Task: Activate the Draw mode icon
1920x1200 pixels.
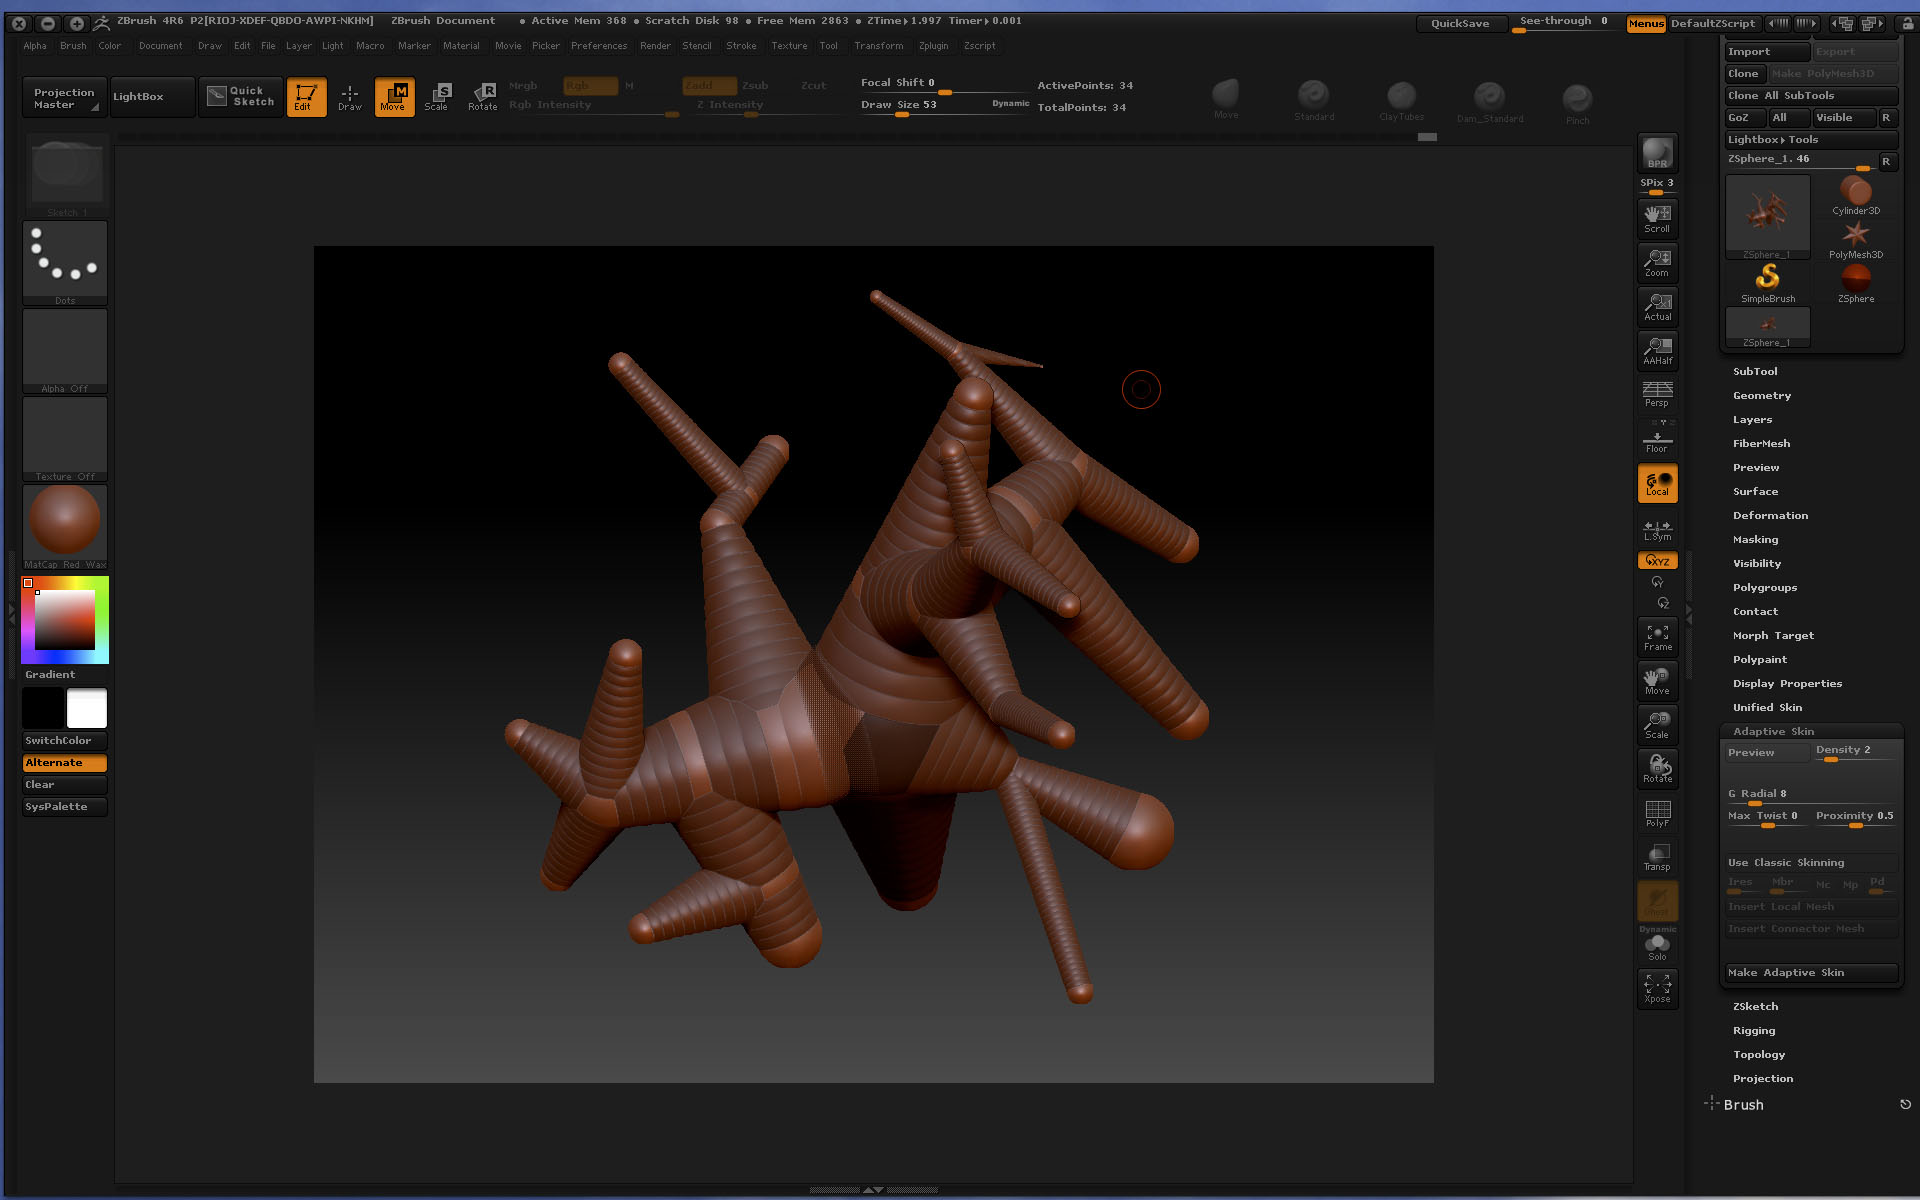Action: click(349, 97)
